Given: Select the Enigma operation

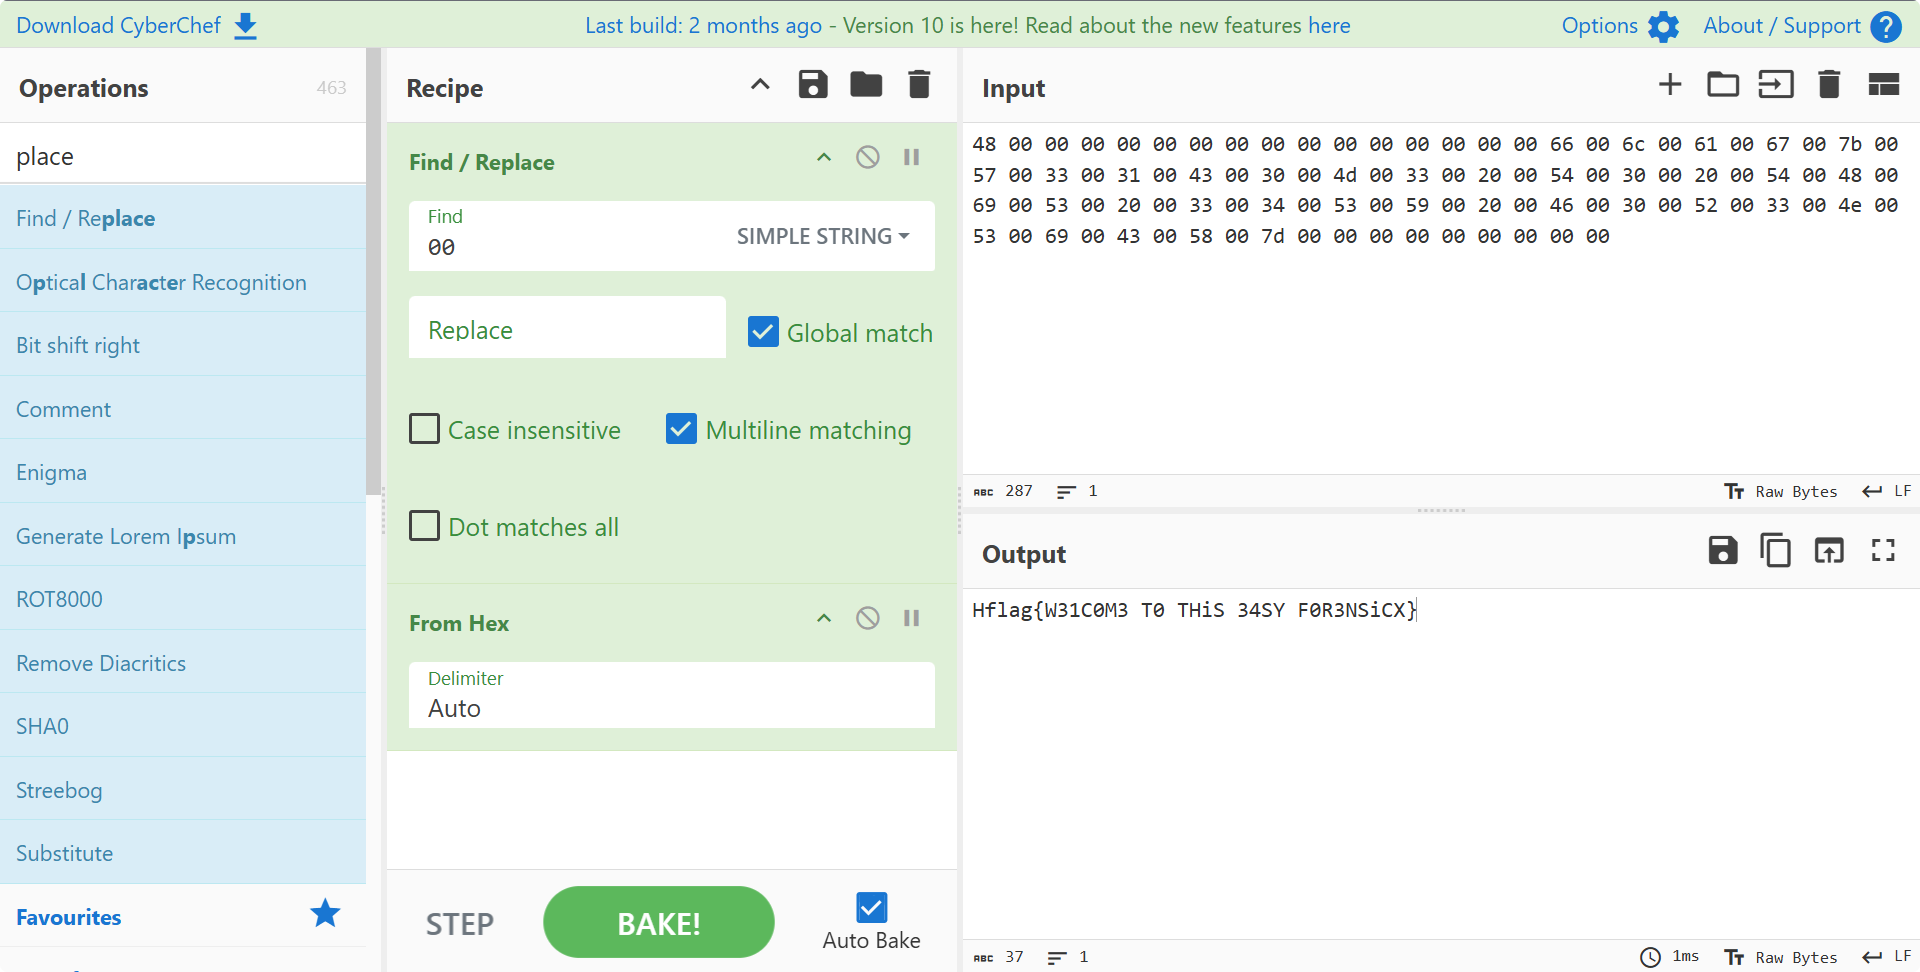Looking at the screenshot, I should click(x=183, y=472).
